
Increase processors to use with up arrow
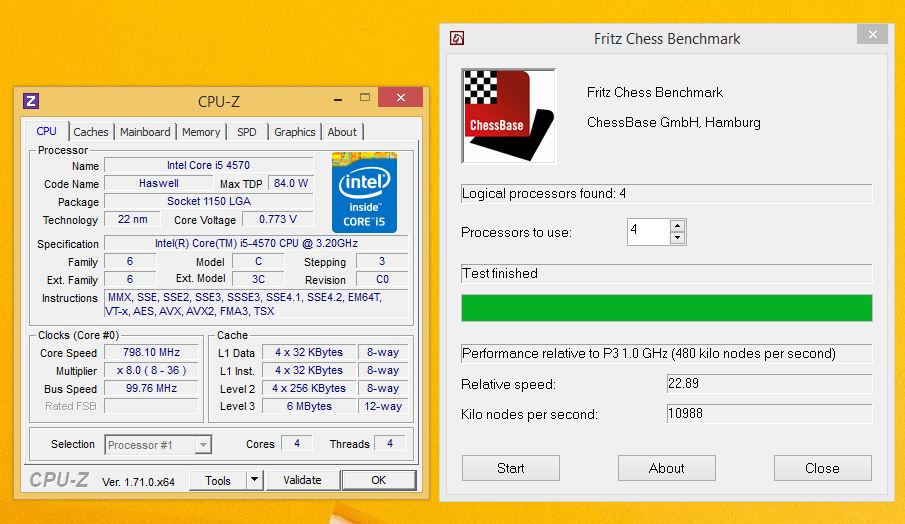tap(678, 226)
